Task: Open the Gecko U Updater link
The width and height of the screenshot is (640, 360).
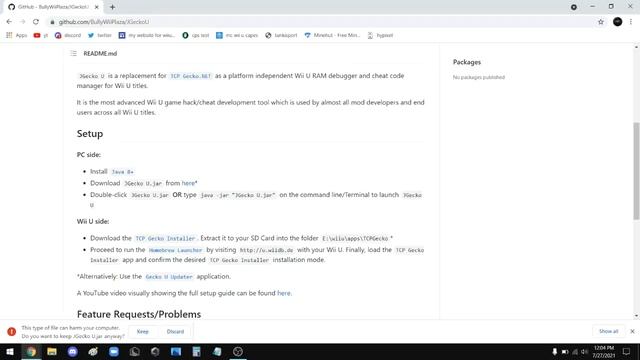Action: [169, 277]
